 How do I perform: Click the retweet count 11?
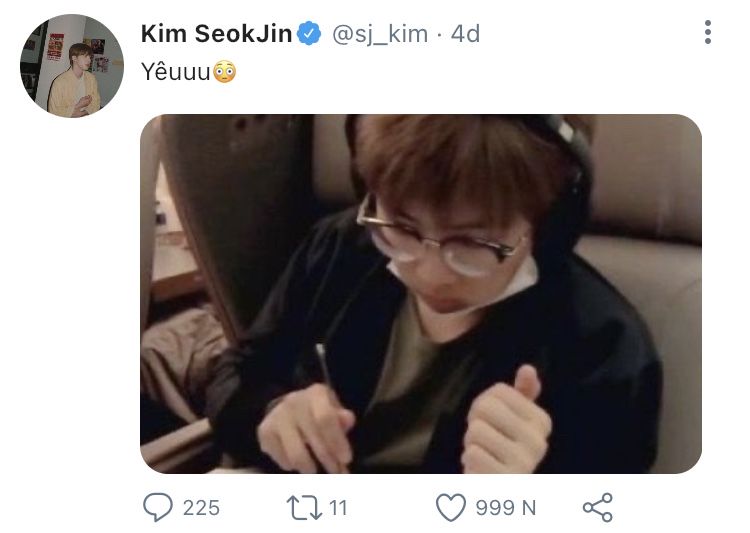click(x=338, y=508)
